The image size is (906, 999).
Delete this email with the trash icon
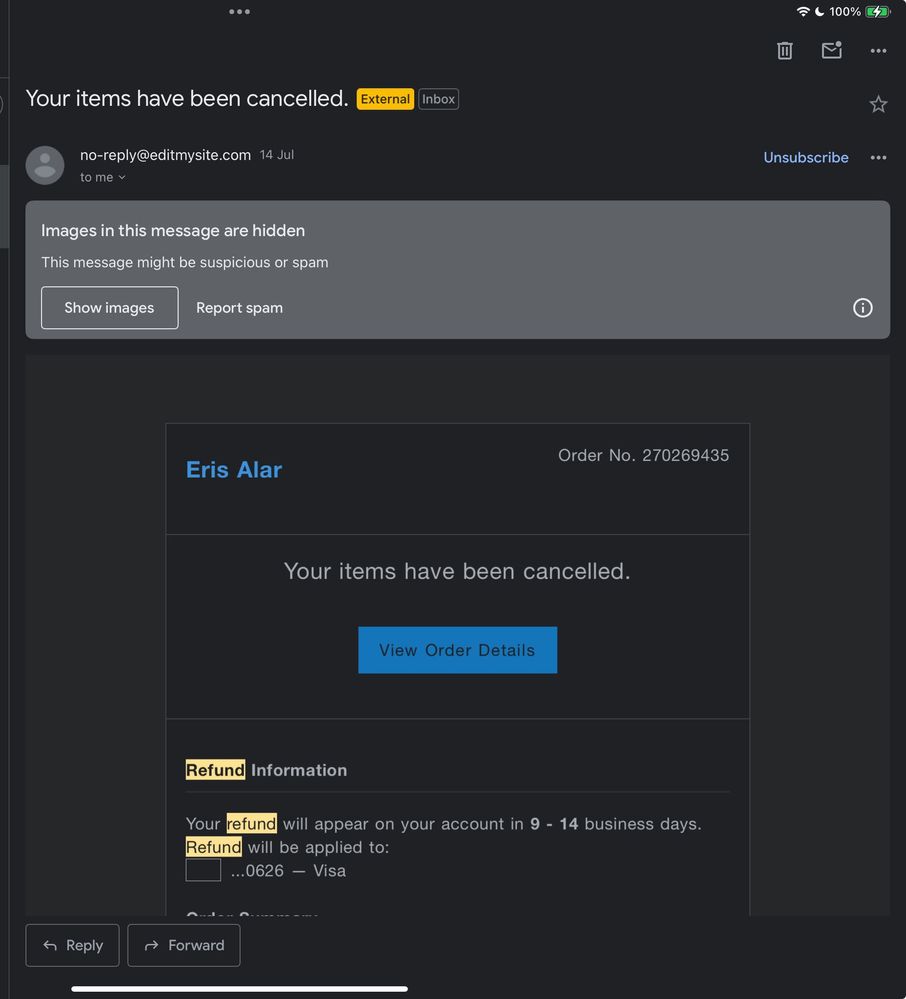[x=785, y=51]
